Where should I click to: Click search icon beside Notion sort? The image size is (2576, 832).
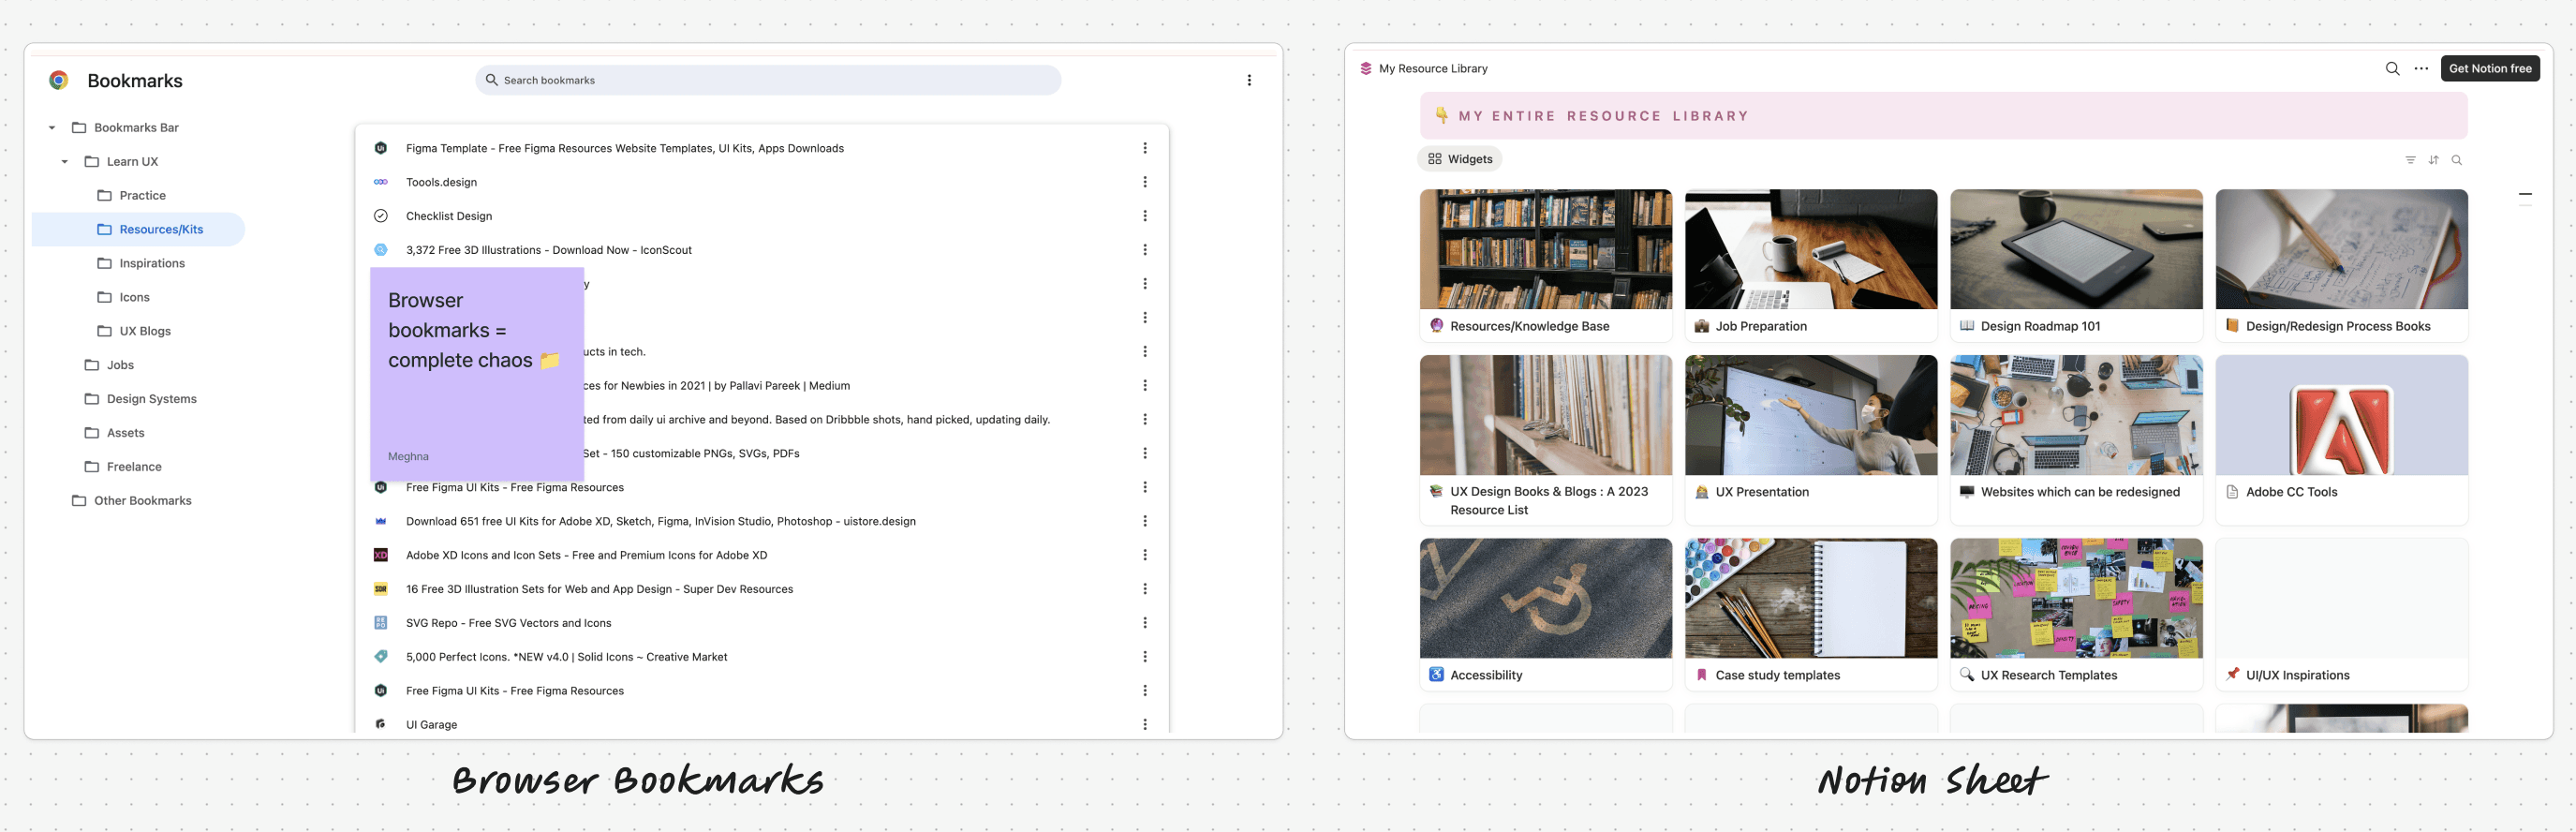[2456, 160]
